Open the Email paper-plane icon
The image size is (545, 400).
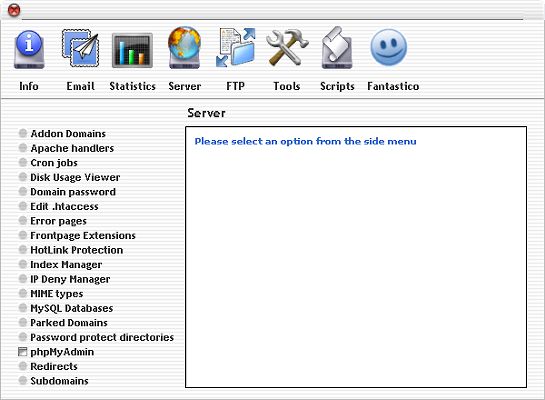(81, 48)
